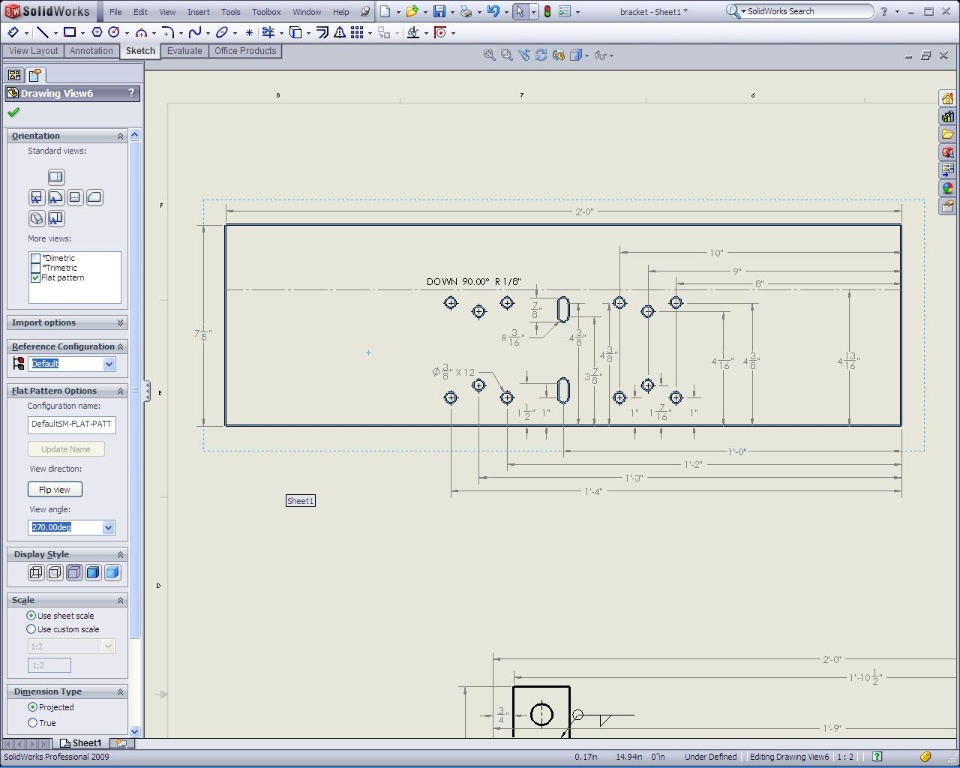960x768 pixels.
Task: Select the Use custom scale option
Action: click(31, 630)
